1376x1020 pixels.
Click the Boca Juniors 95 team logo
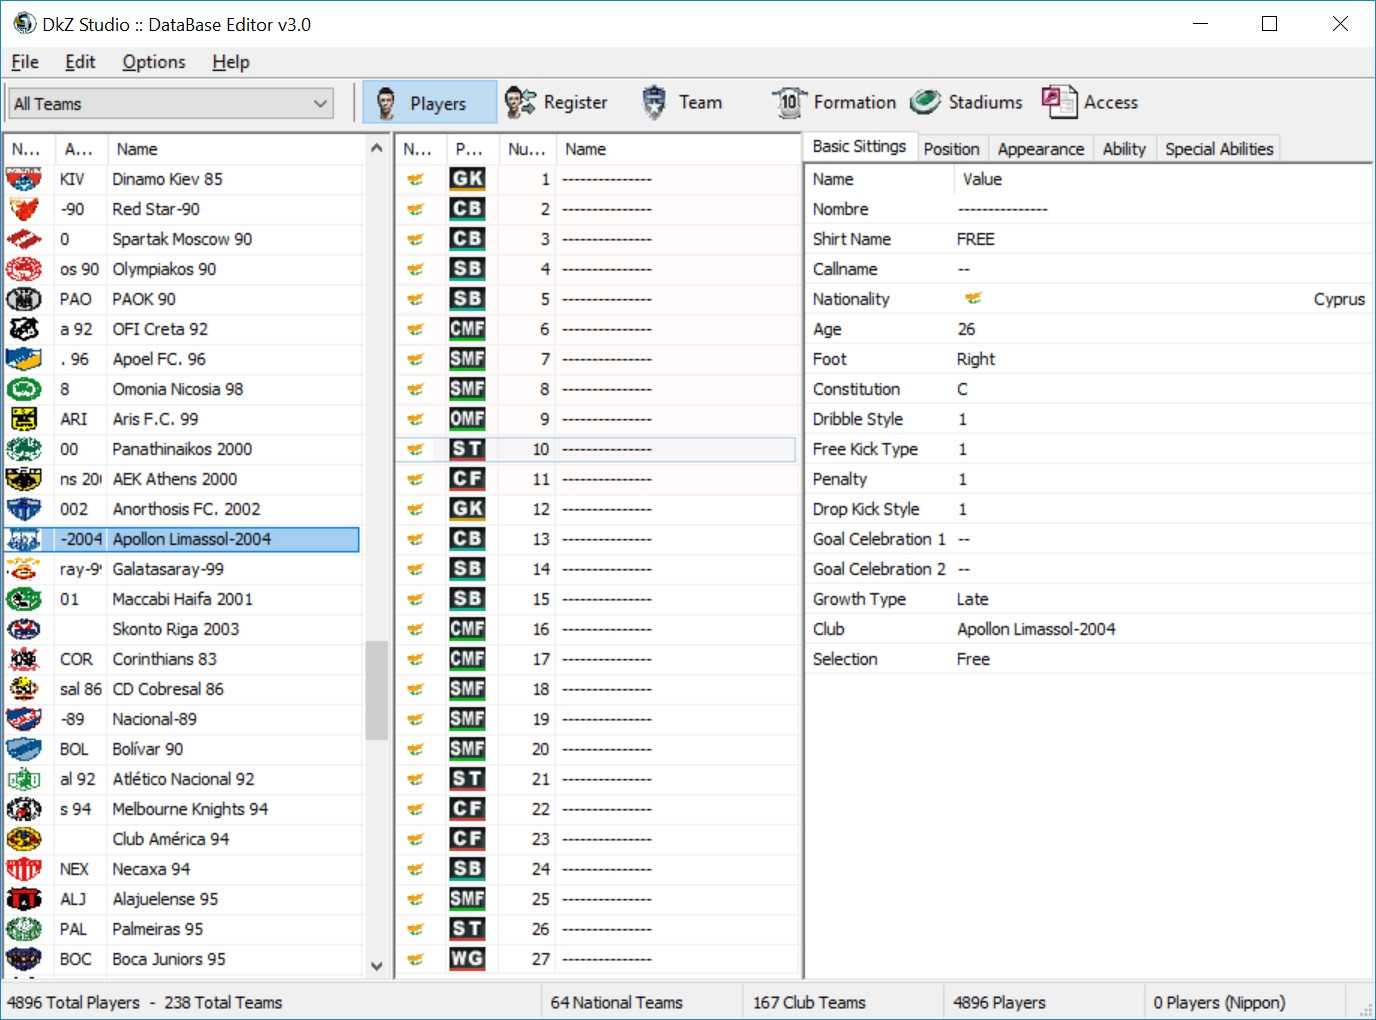24,959
